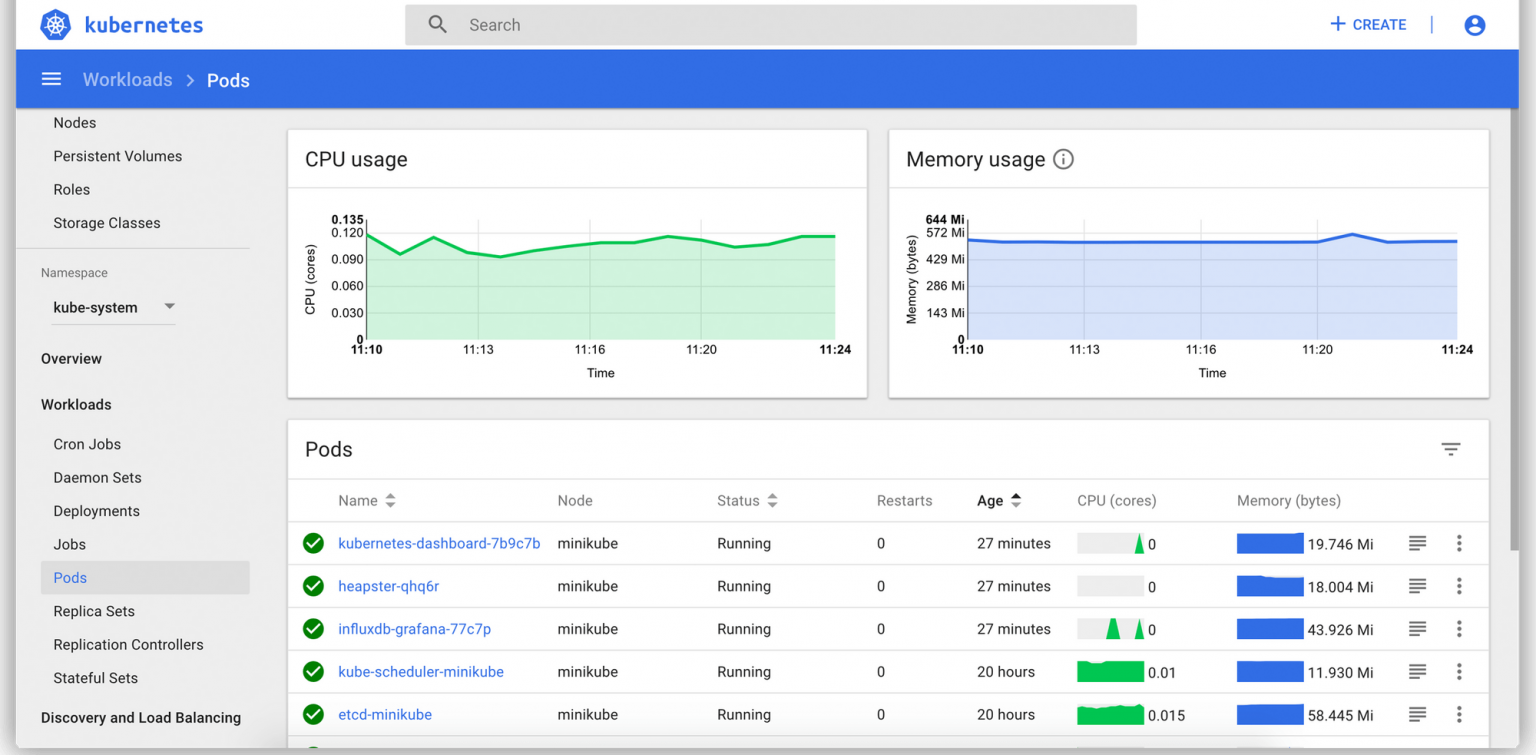Open the Pods filter icon
1536x755 pixels.
1450,449
